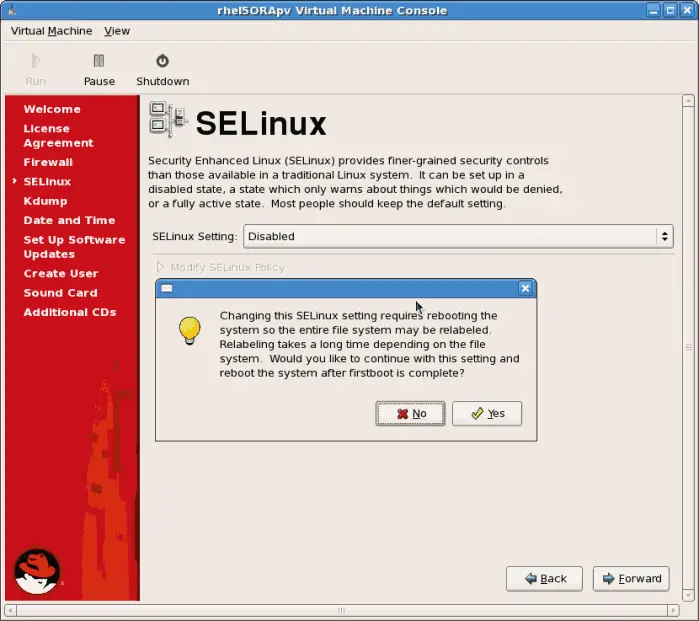Image resolution: width=699 pixels, height=621 pixels.
Task: Click the Red Hat logo
Action: pyautogui.click(x=37, y=571)
